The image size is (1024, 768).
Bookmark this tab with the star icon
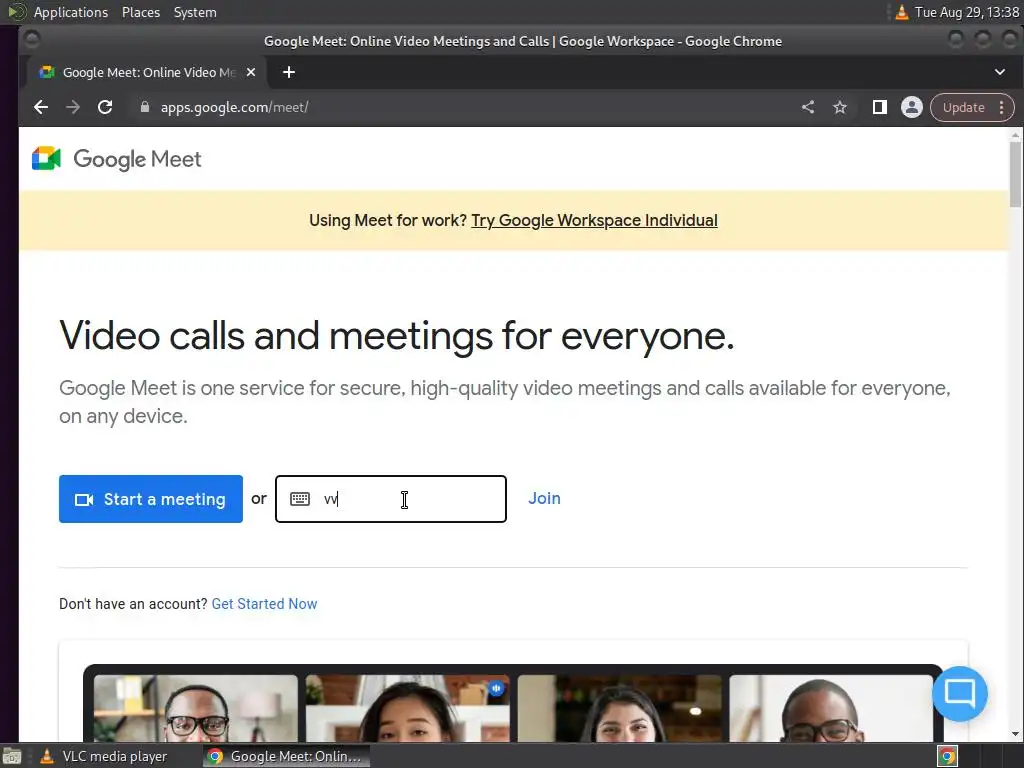[x=840, y=107]
